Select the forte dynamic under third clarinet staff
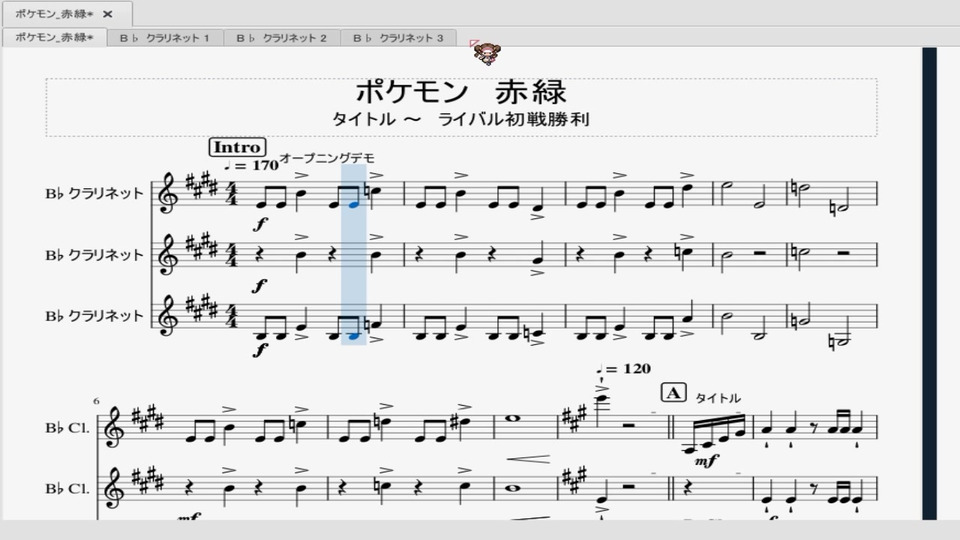The image size is (960, 540). click(260, 350)
